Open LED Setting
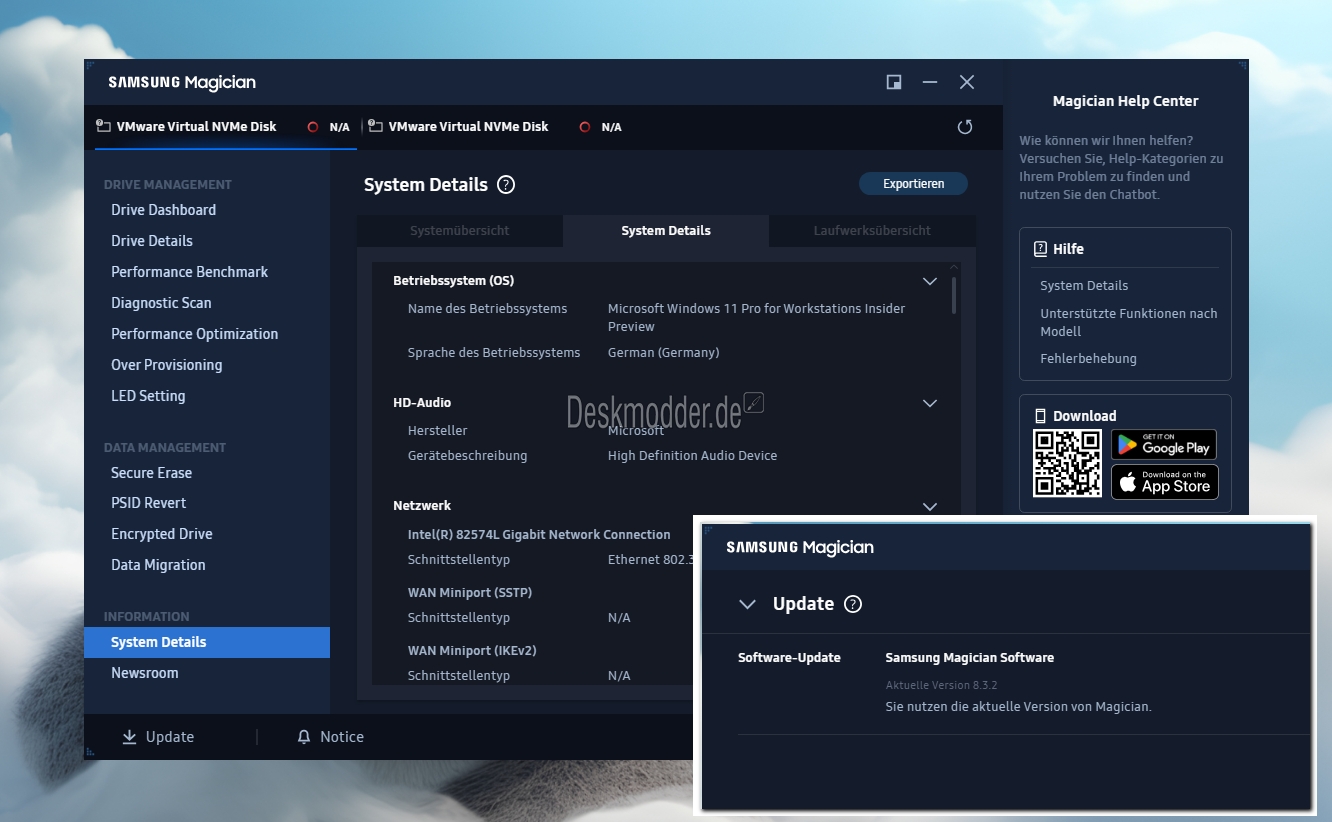This screenshot has height=822, width=1332. pyautogui.click(x=148, y=396)
